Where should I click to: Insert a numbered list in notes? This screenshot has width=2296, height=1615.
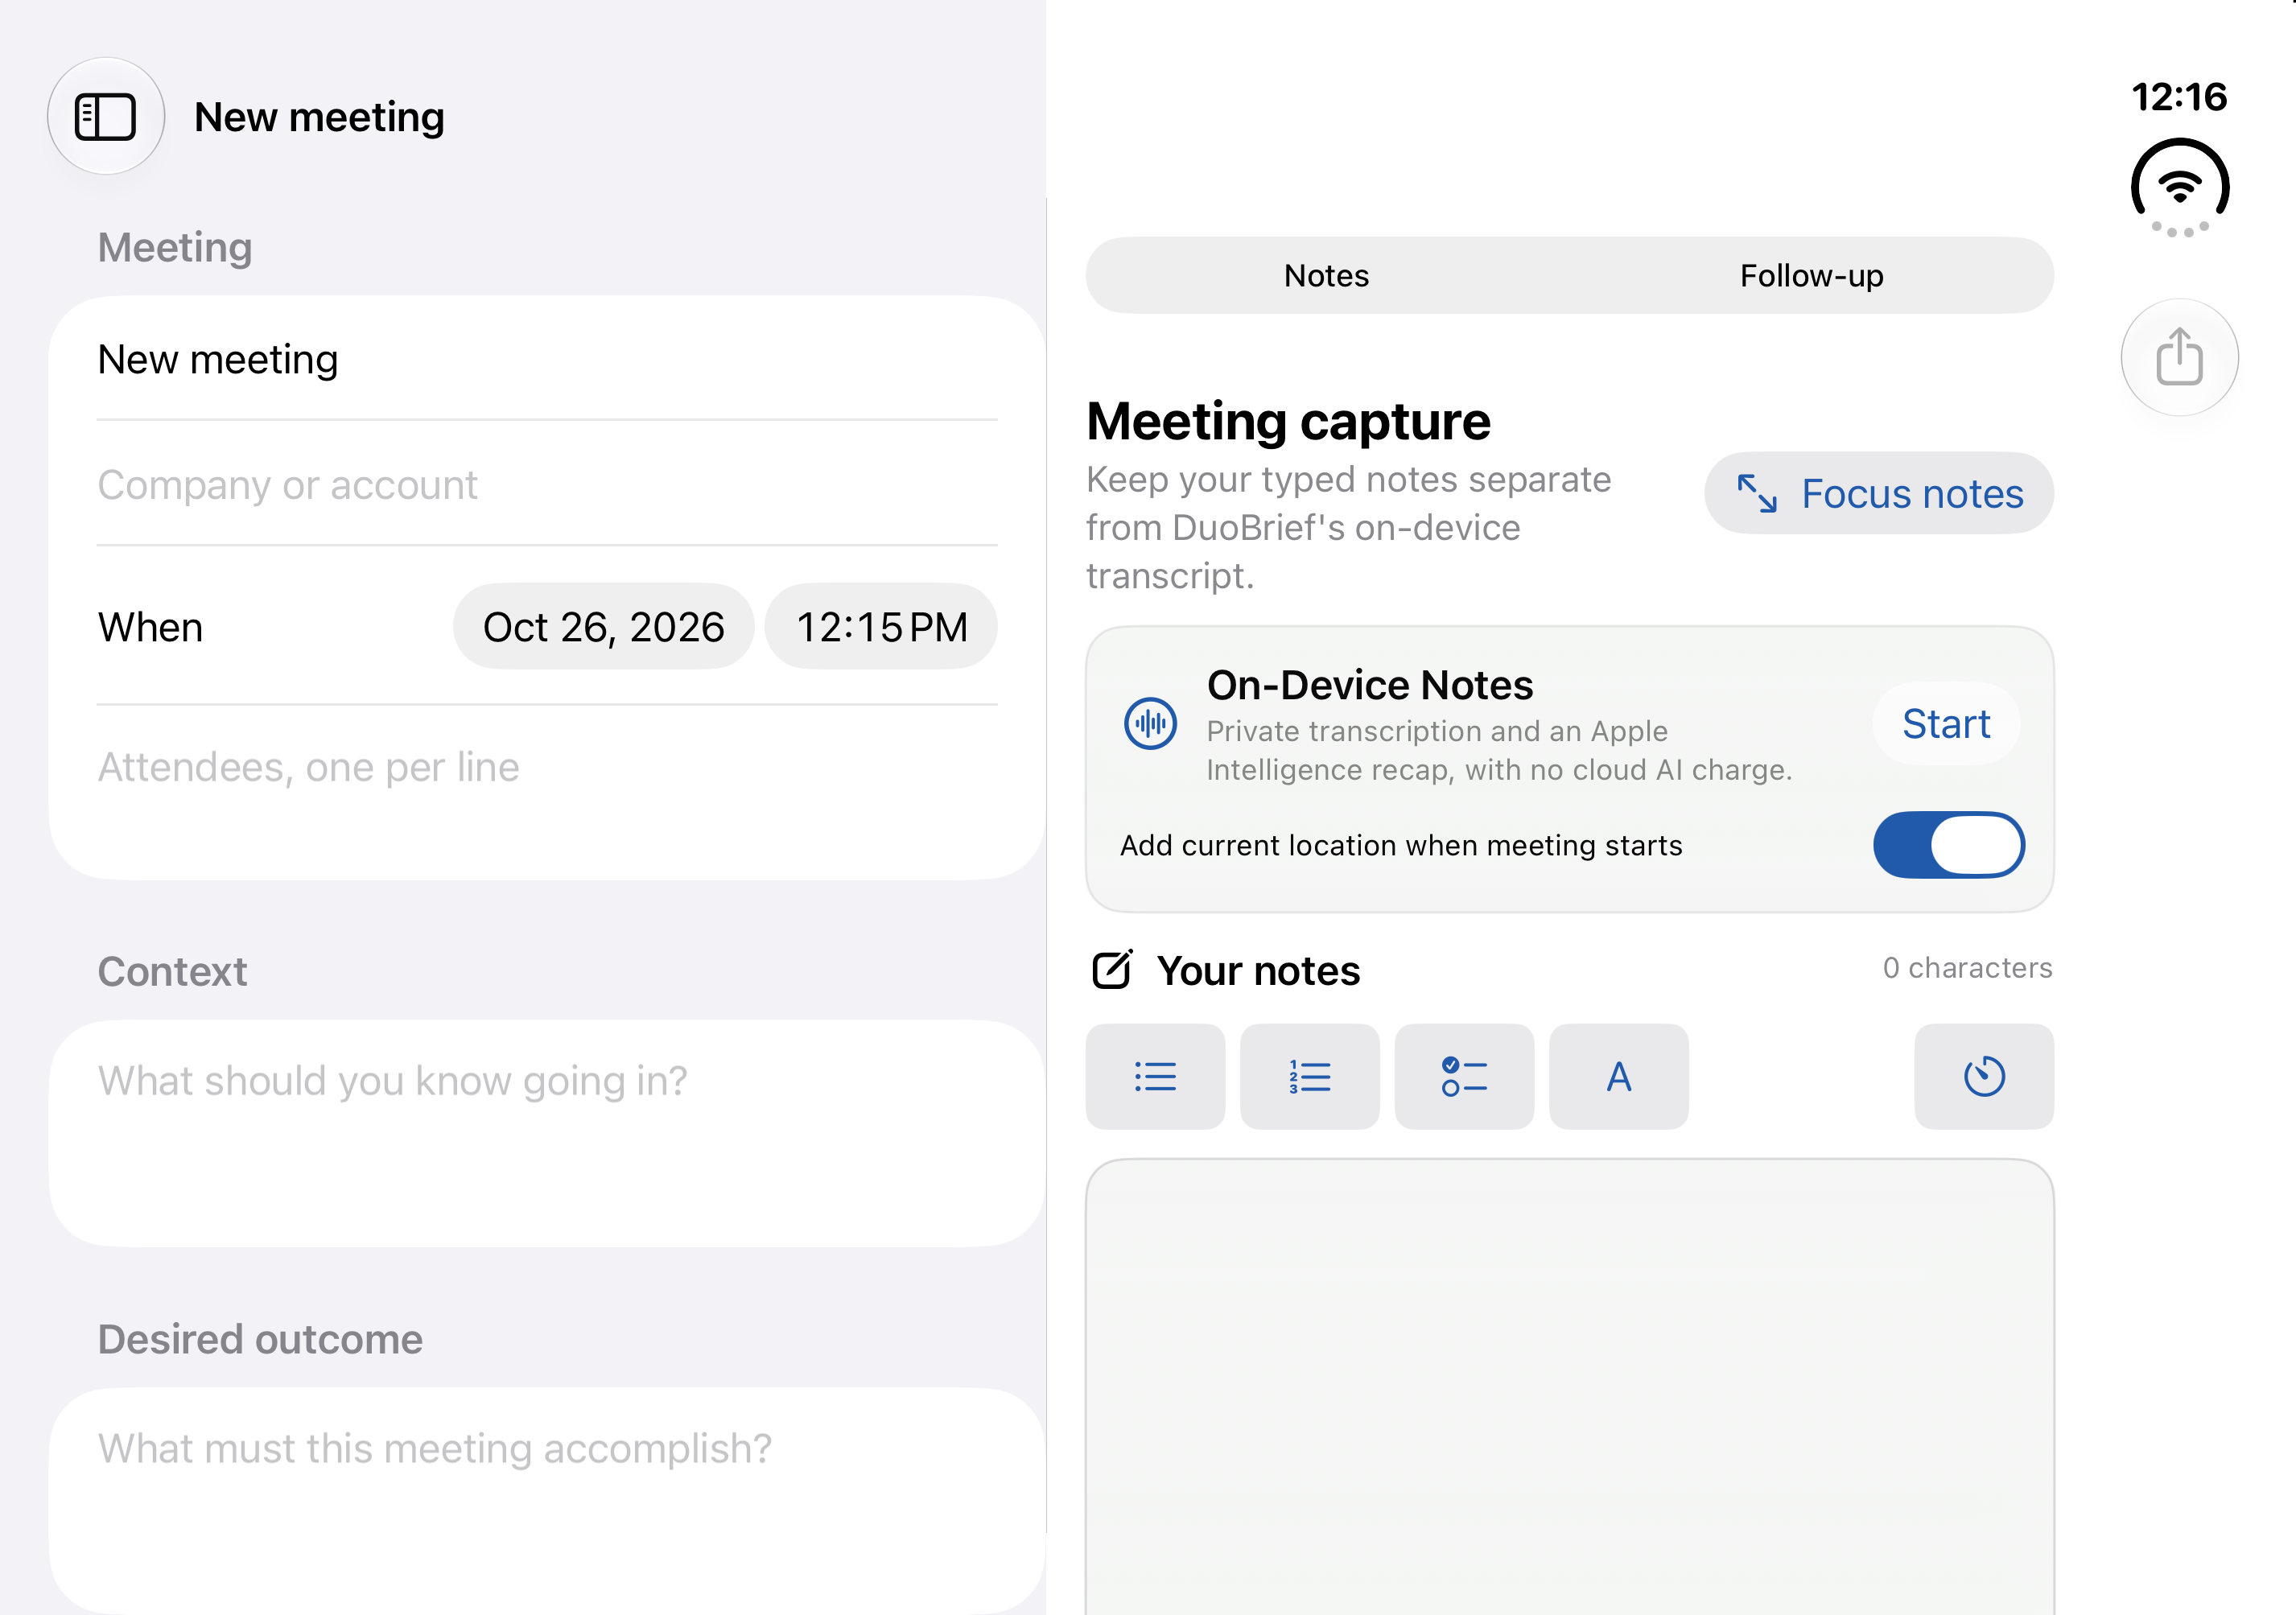pyautogui.click(x=1309, y=1076)
